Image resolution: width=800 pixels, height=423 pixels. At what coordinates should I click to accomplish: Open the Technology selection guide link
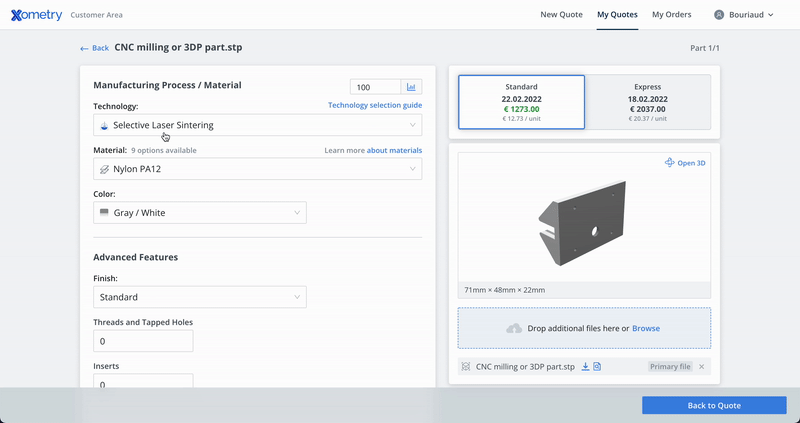[x=374, y=105]
